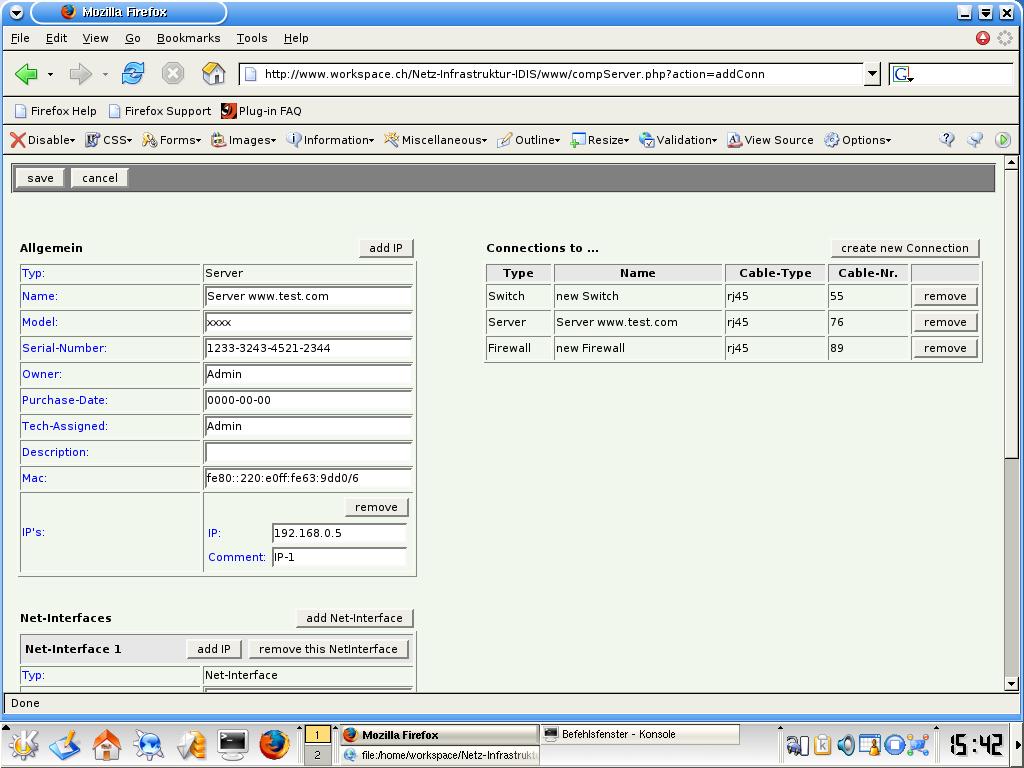This screenshot has width=1024, height=768.
Task: Click add Net-Interface button
Action: [355, 618]
